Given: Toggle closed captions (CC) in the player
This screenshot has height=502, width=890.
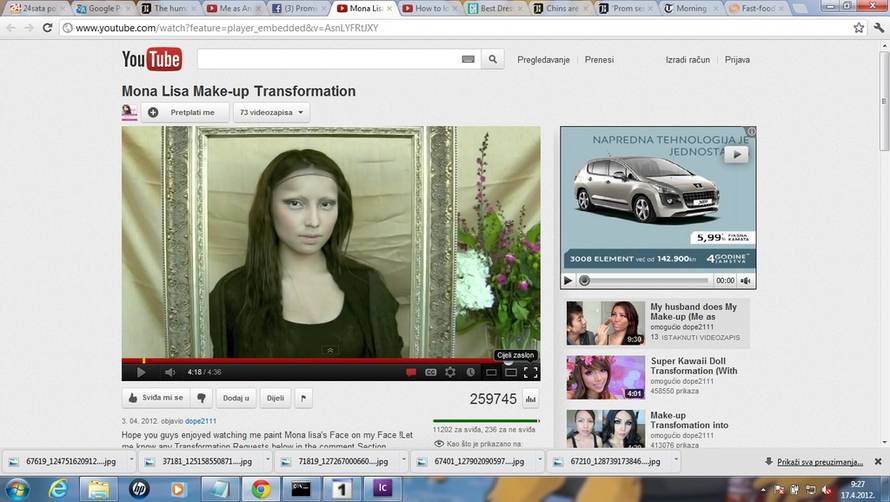Looking at the screenshot, I should pos(431,372).
